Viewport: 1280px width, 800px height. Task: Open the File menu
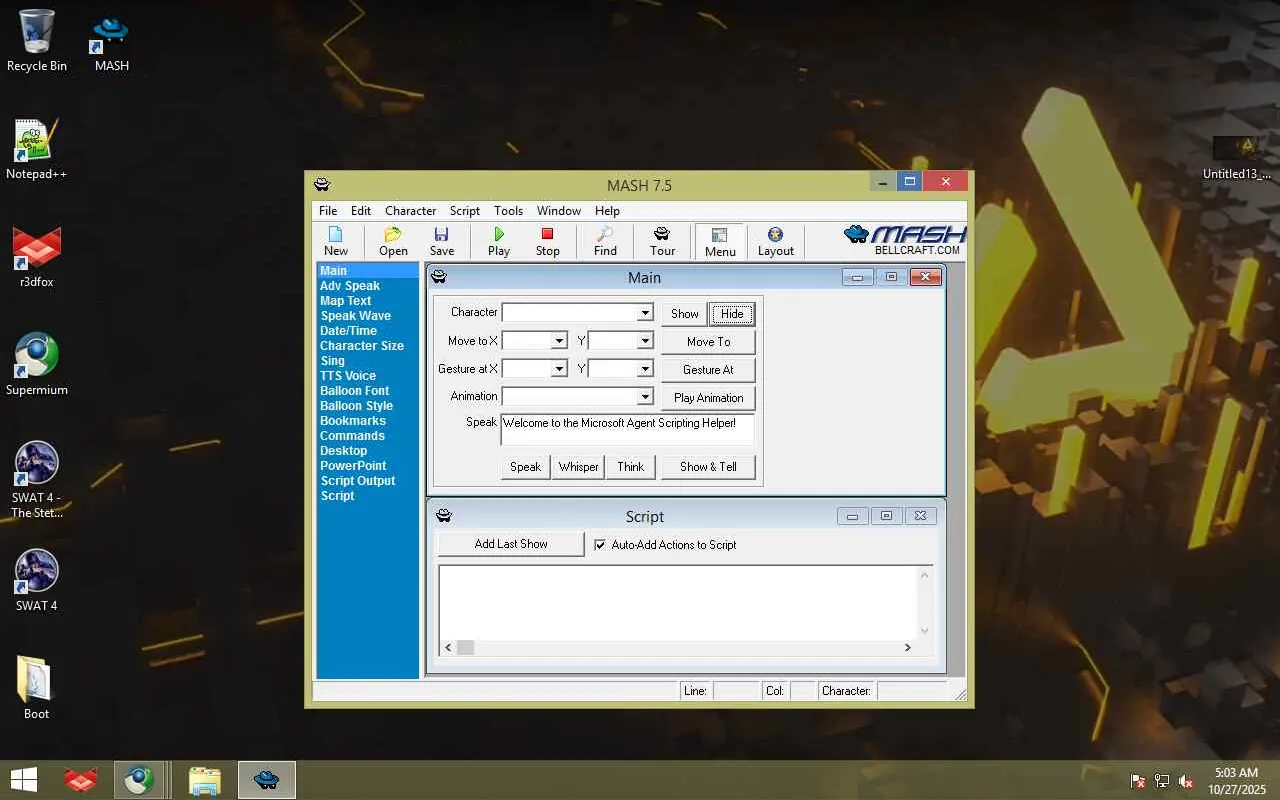[328, 211]
